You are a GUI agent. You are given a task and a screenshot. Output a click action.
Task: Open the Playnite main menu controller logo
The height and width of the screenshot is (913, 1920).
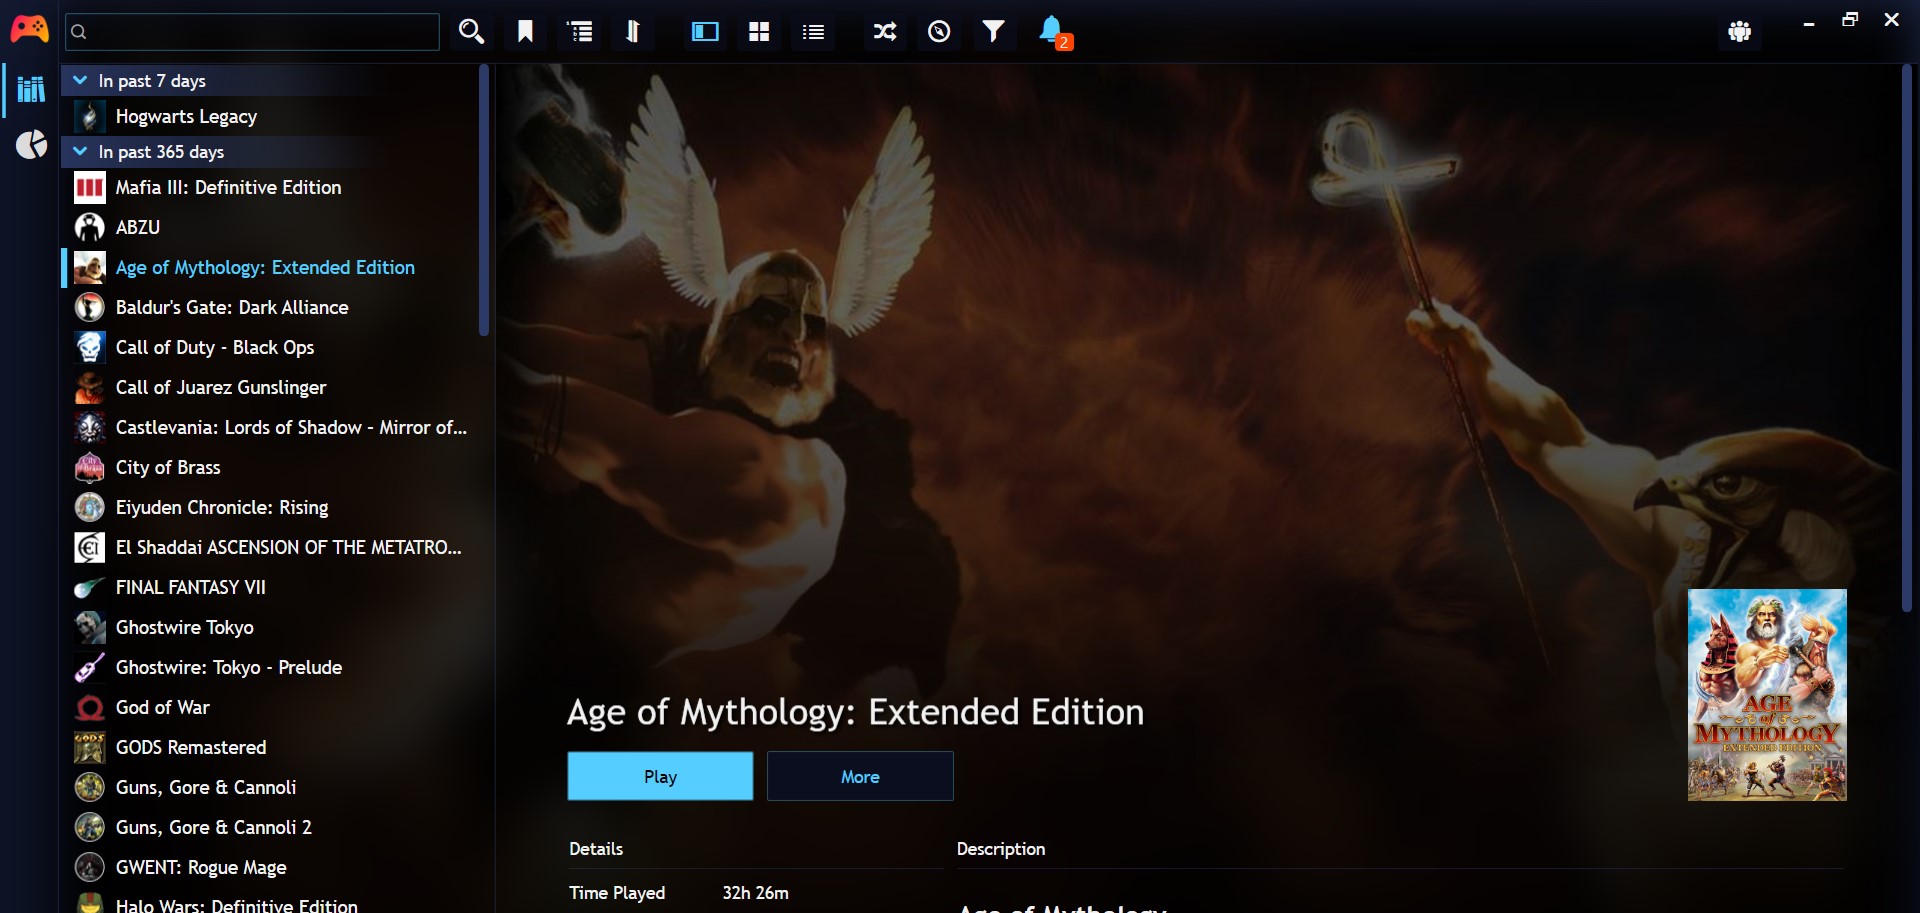[x=29, y=30]
